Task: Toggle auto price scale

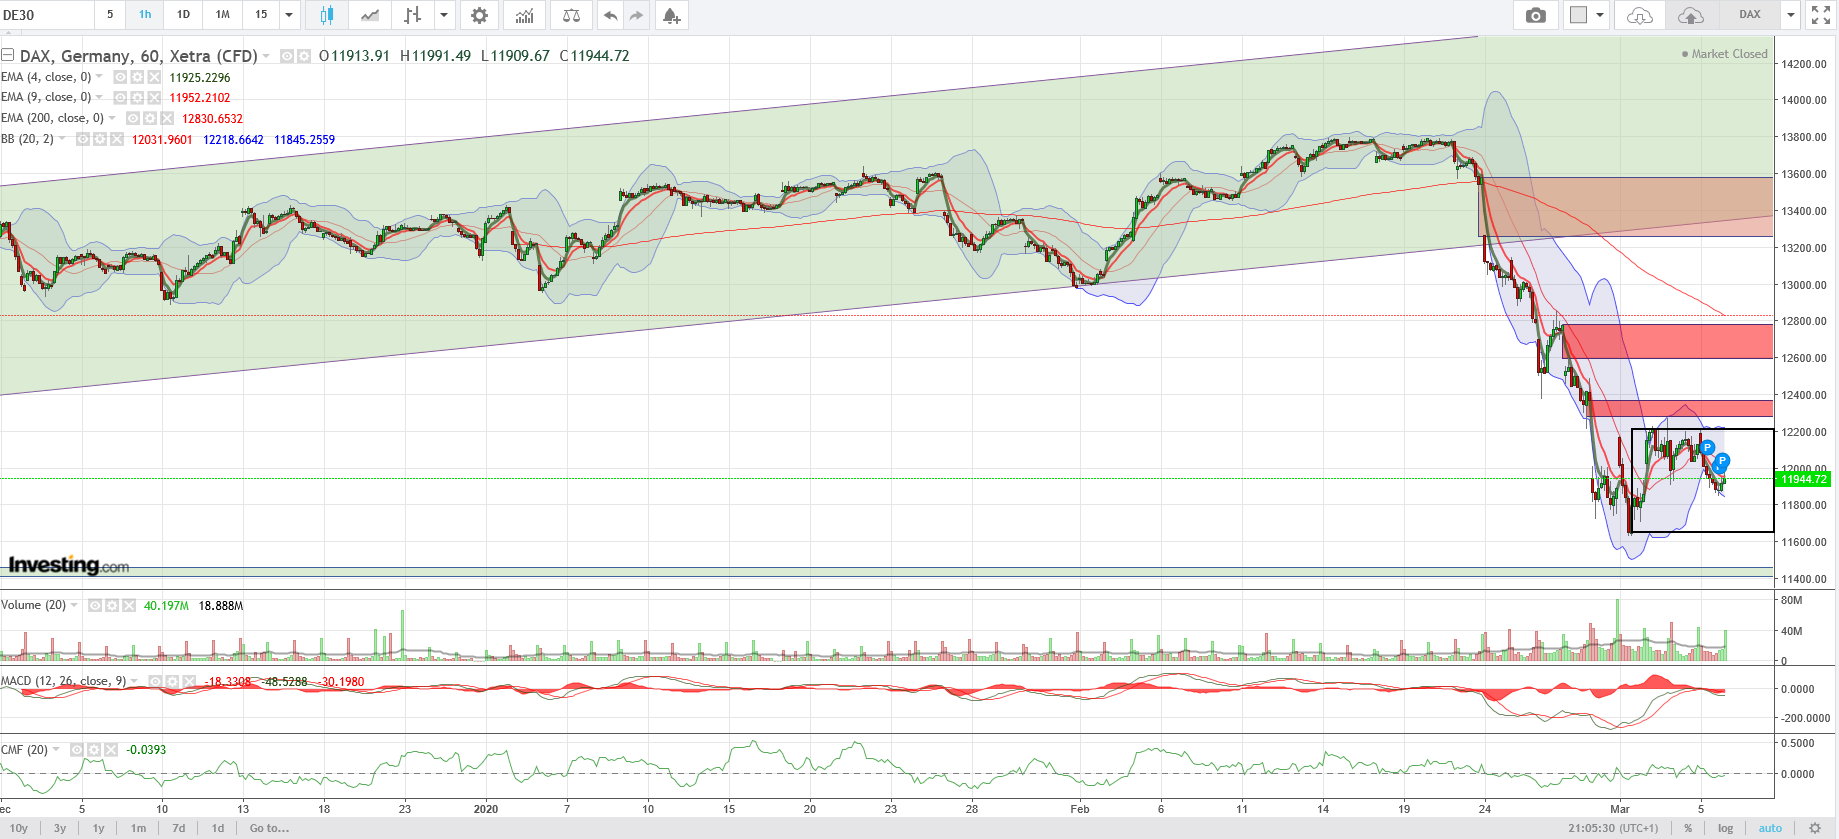Action: (x=1770, y=828)
